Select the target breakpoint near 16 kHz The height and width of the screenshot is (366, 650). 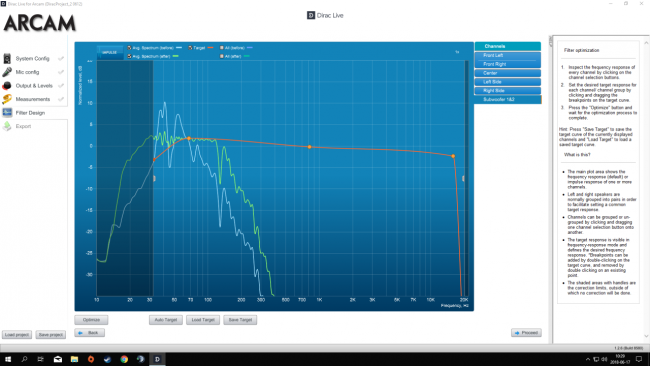(x=453, y=156)
